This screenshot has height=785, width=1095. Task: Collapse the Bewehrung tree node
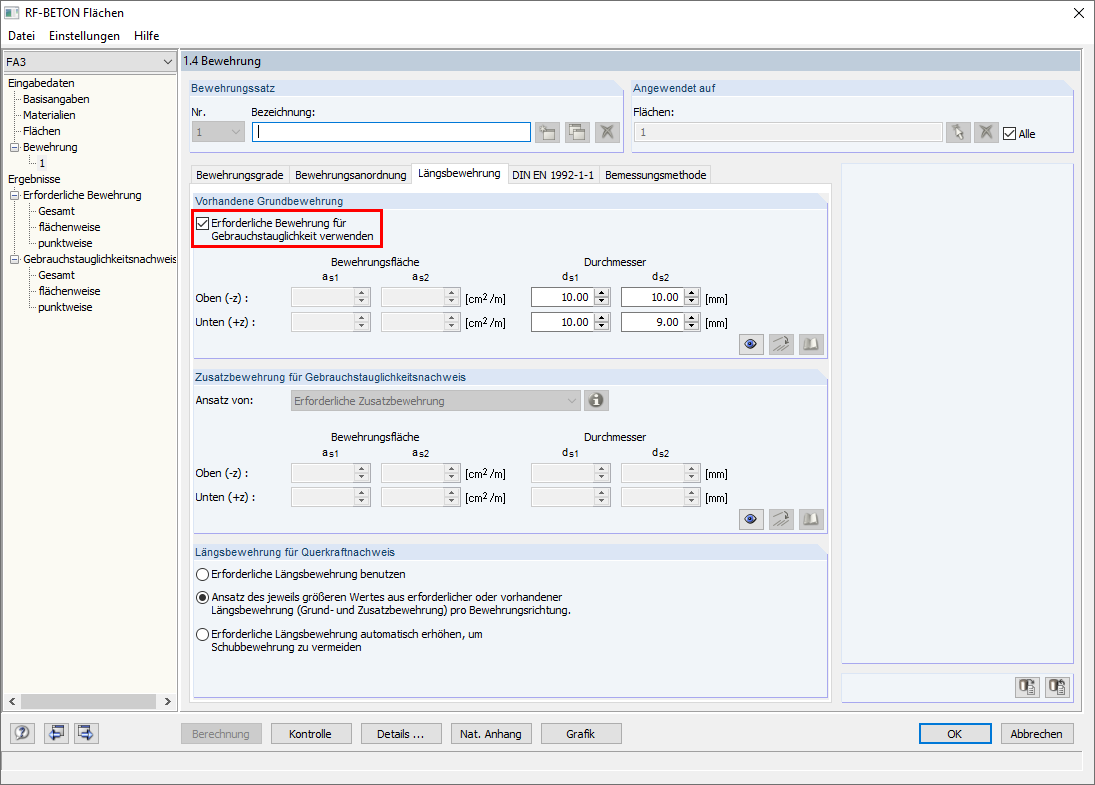[14, 147]
